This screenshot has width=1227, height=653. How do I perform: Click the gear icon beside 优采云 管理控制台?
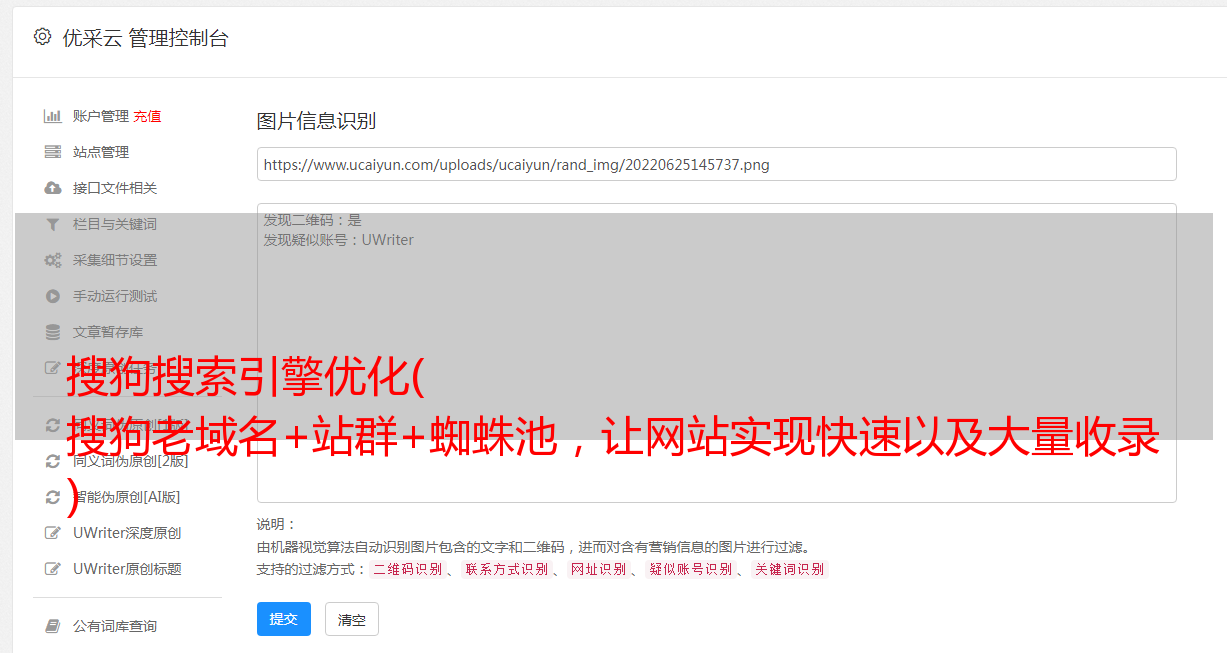[42, 37]
